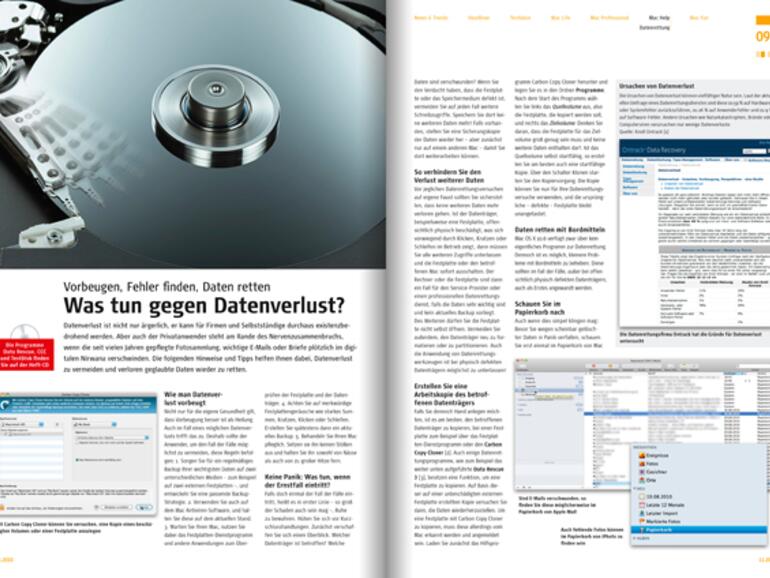Open the Mac Professional section tab
The width and height of the screenshot is (770, 578).
[x=609, y=18]
